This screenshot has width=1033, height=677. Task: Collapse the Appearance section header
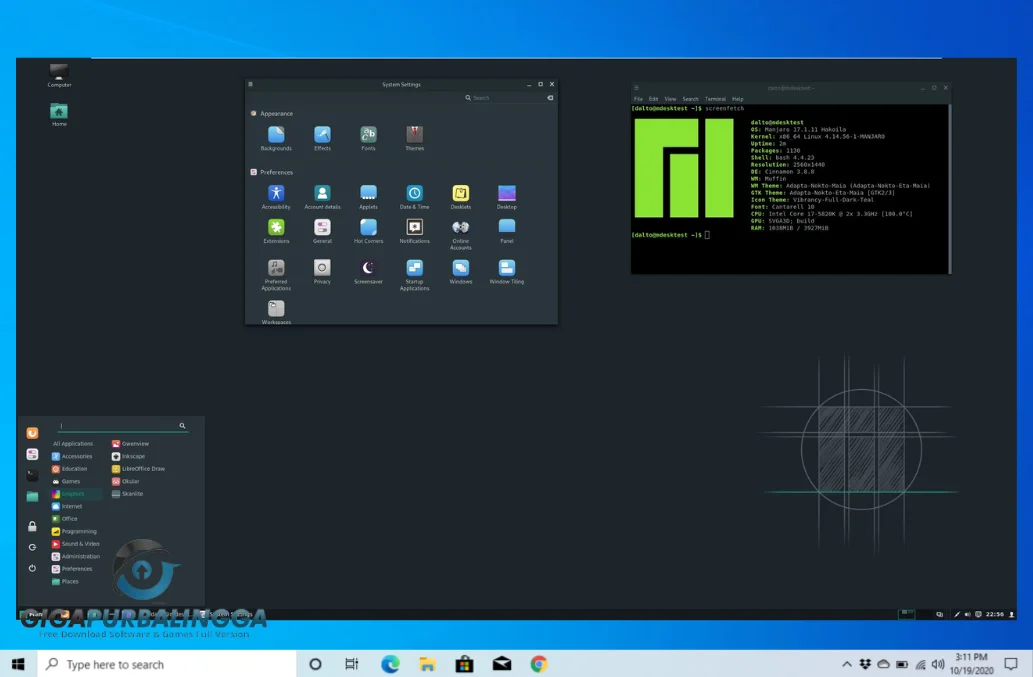click(x=276, y=114)
